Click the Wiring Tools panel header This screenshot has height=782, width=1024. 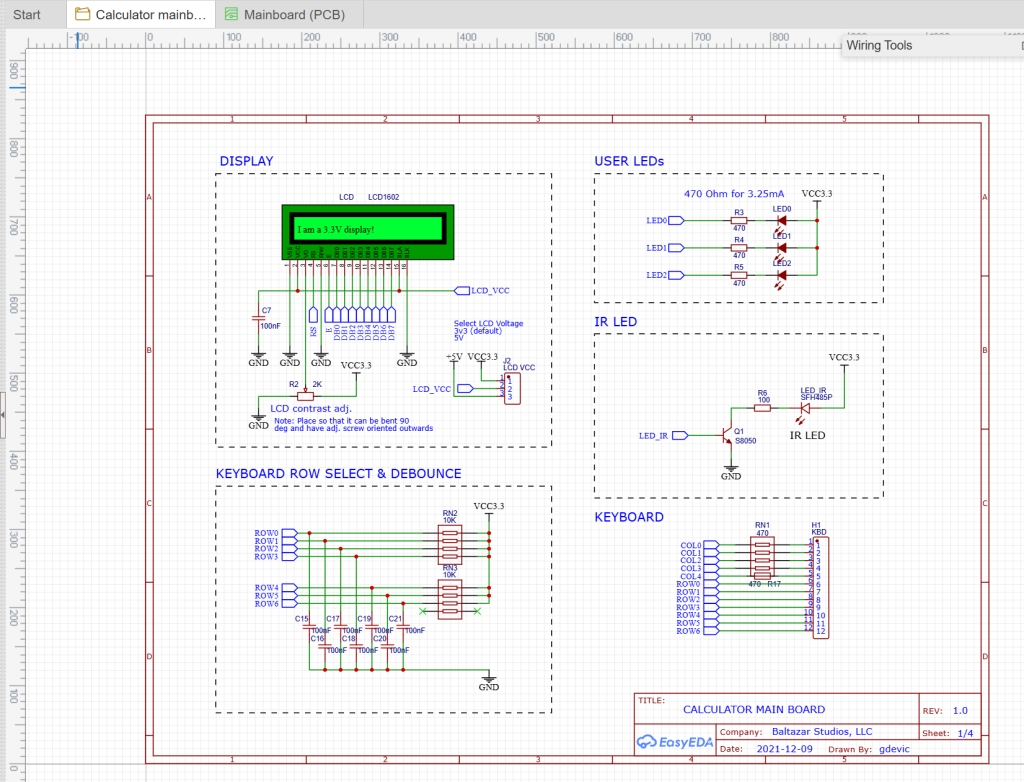click(x=880, y=45)
